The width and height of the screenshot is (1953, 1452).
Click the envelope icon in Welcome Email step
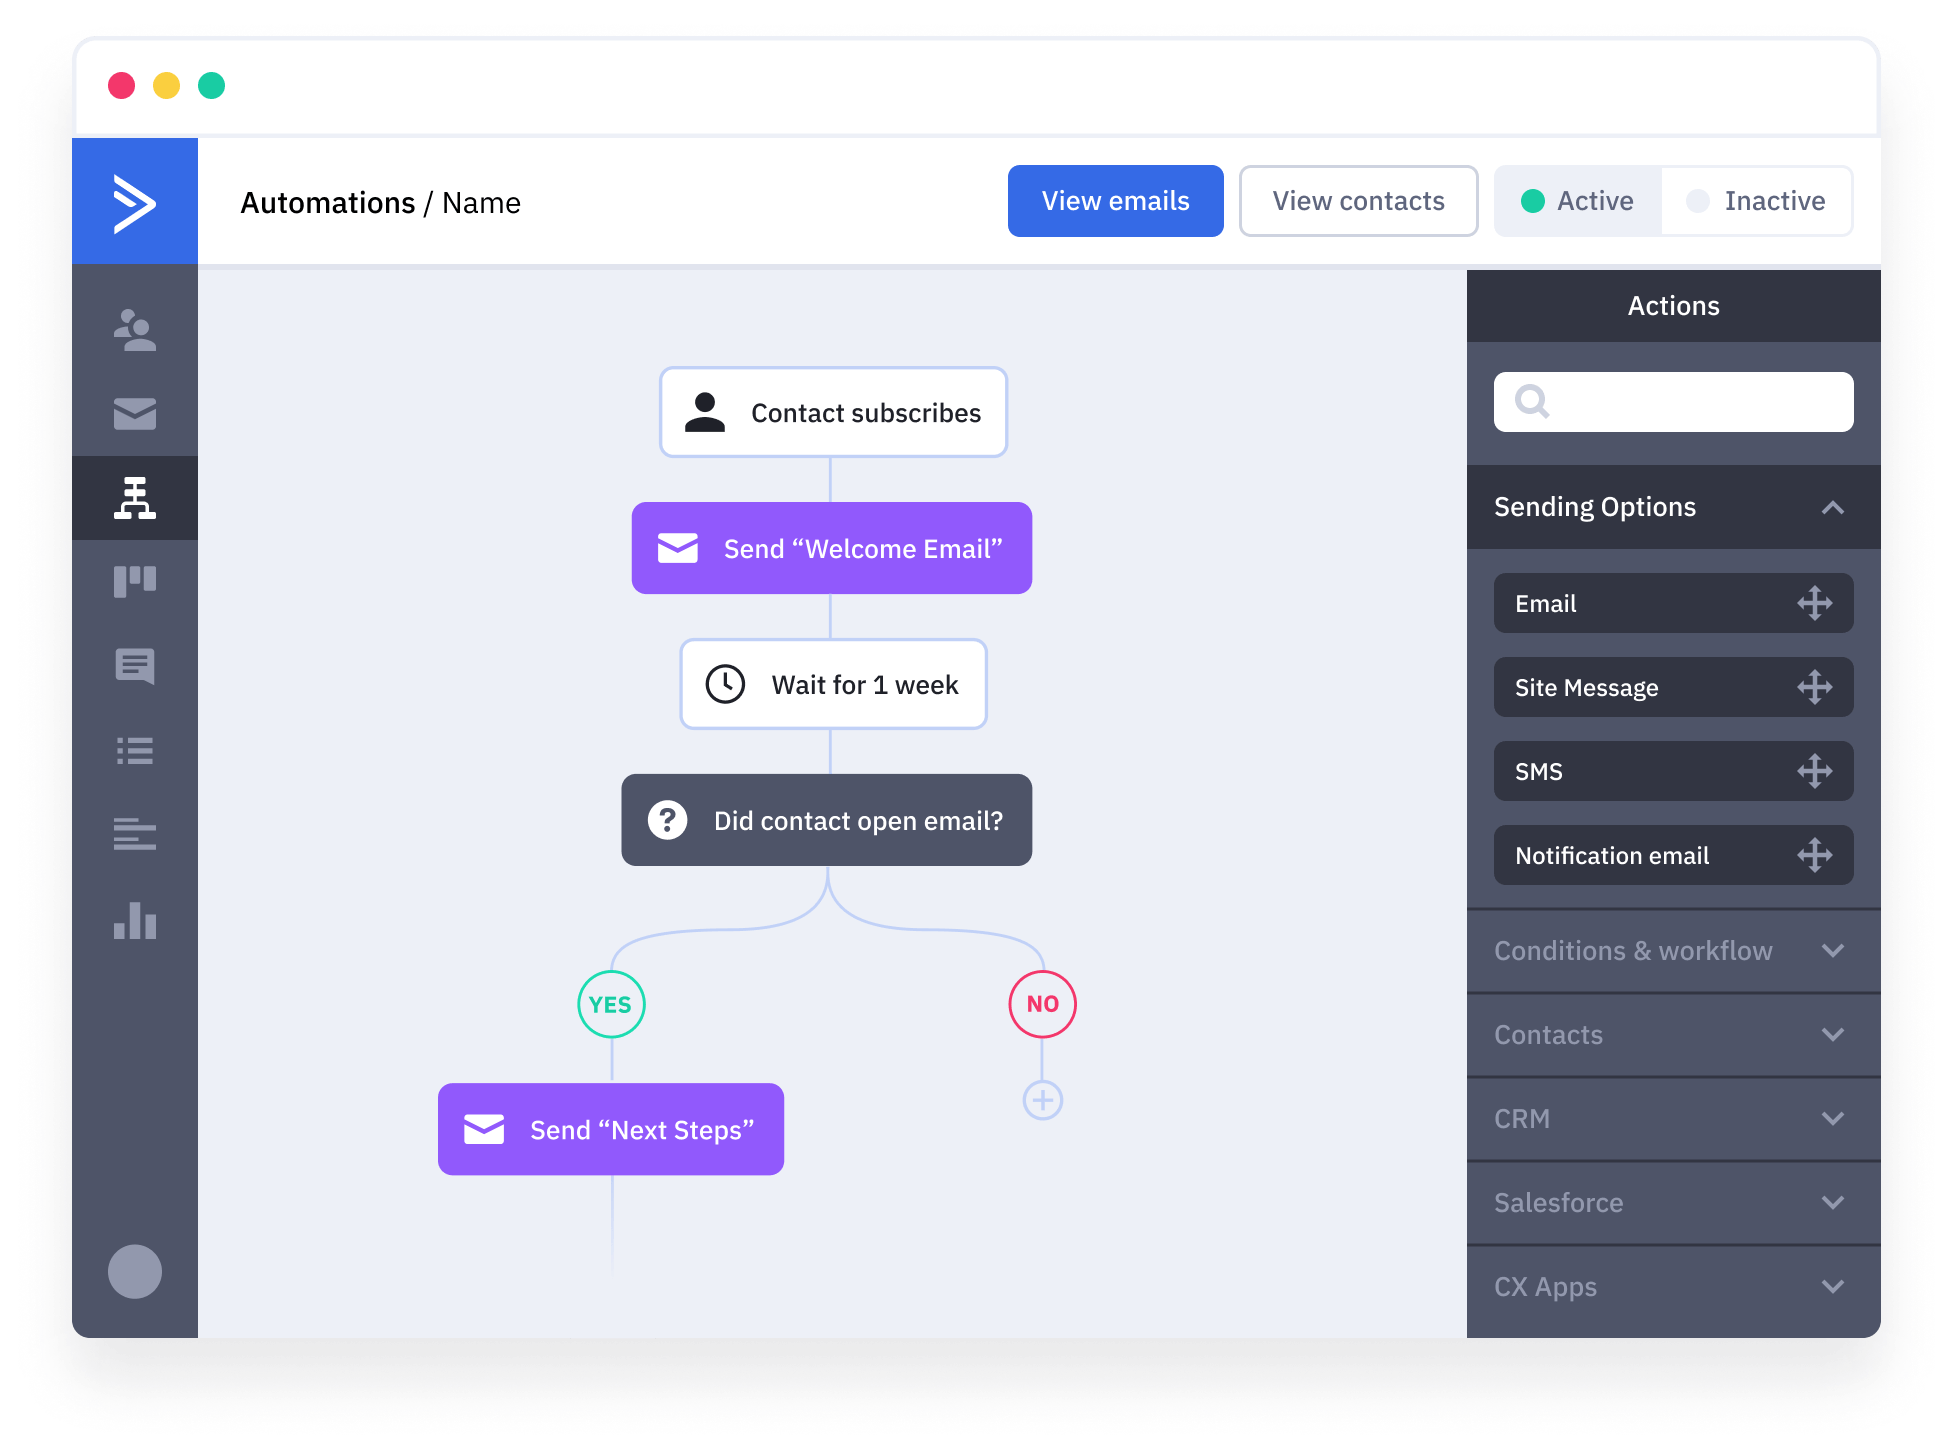[x=678, y=548]
